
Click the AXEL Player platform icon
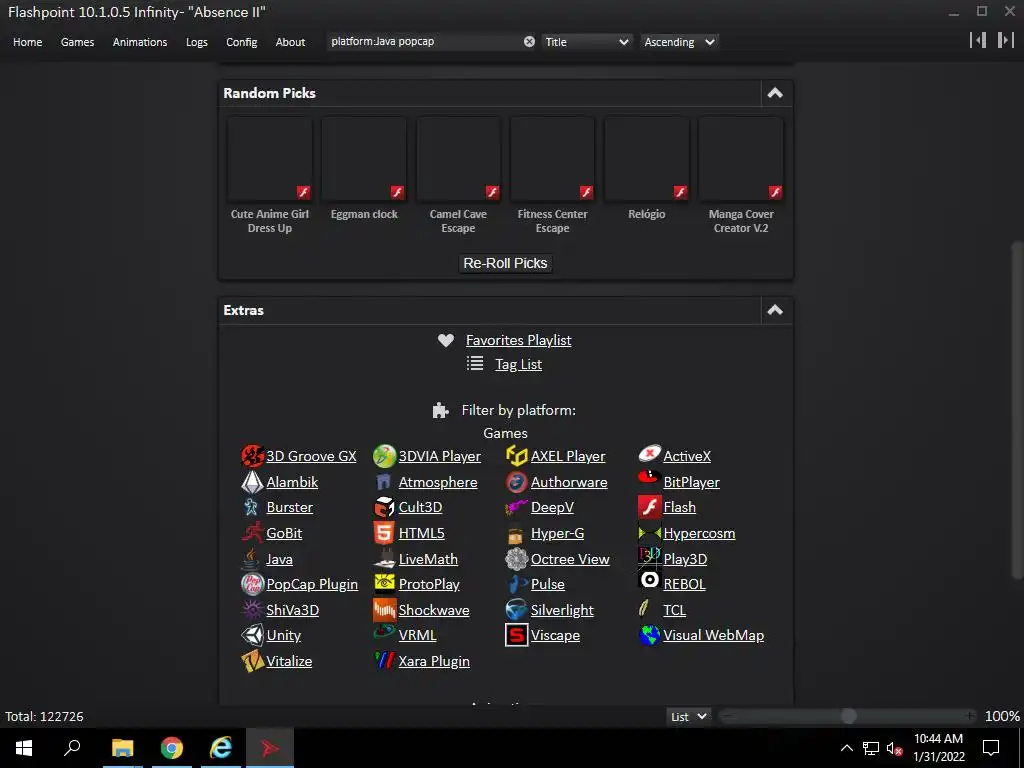517,456
